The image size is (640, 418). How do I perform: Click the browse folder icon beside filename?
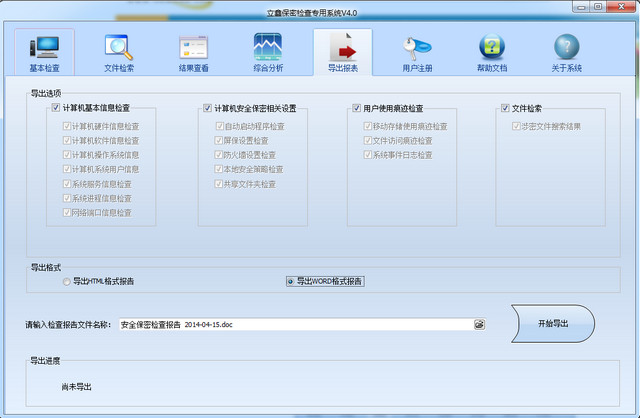click(x=479, y=325)
